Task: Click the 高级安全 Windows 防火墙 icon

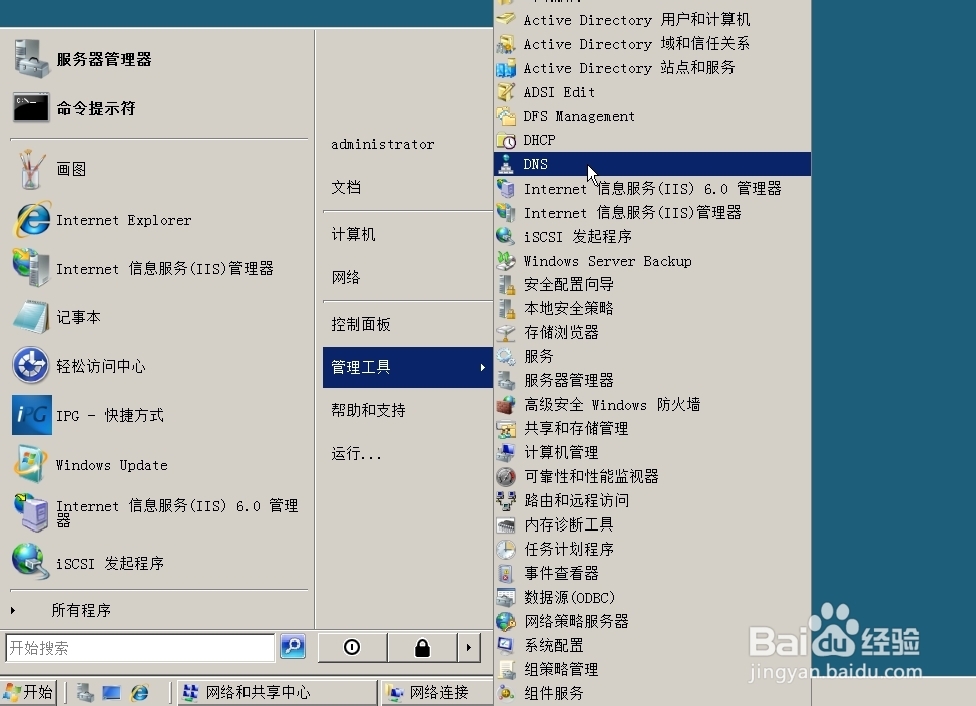Action: point(506,405)
